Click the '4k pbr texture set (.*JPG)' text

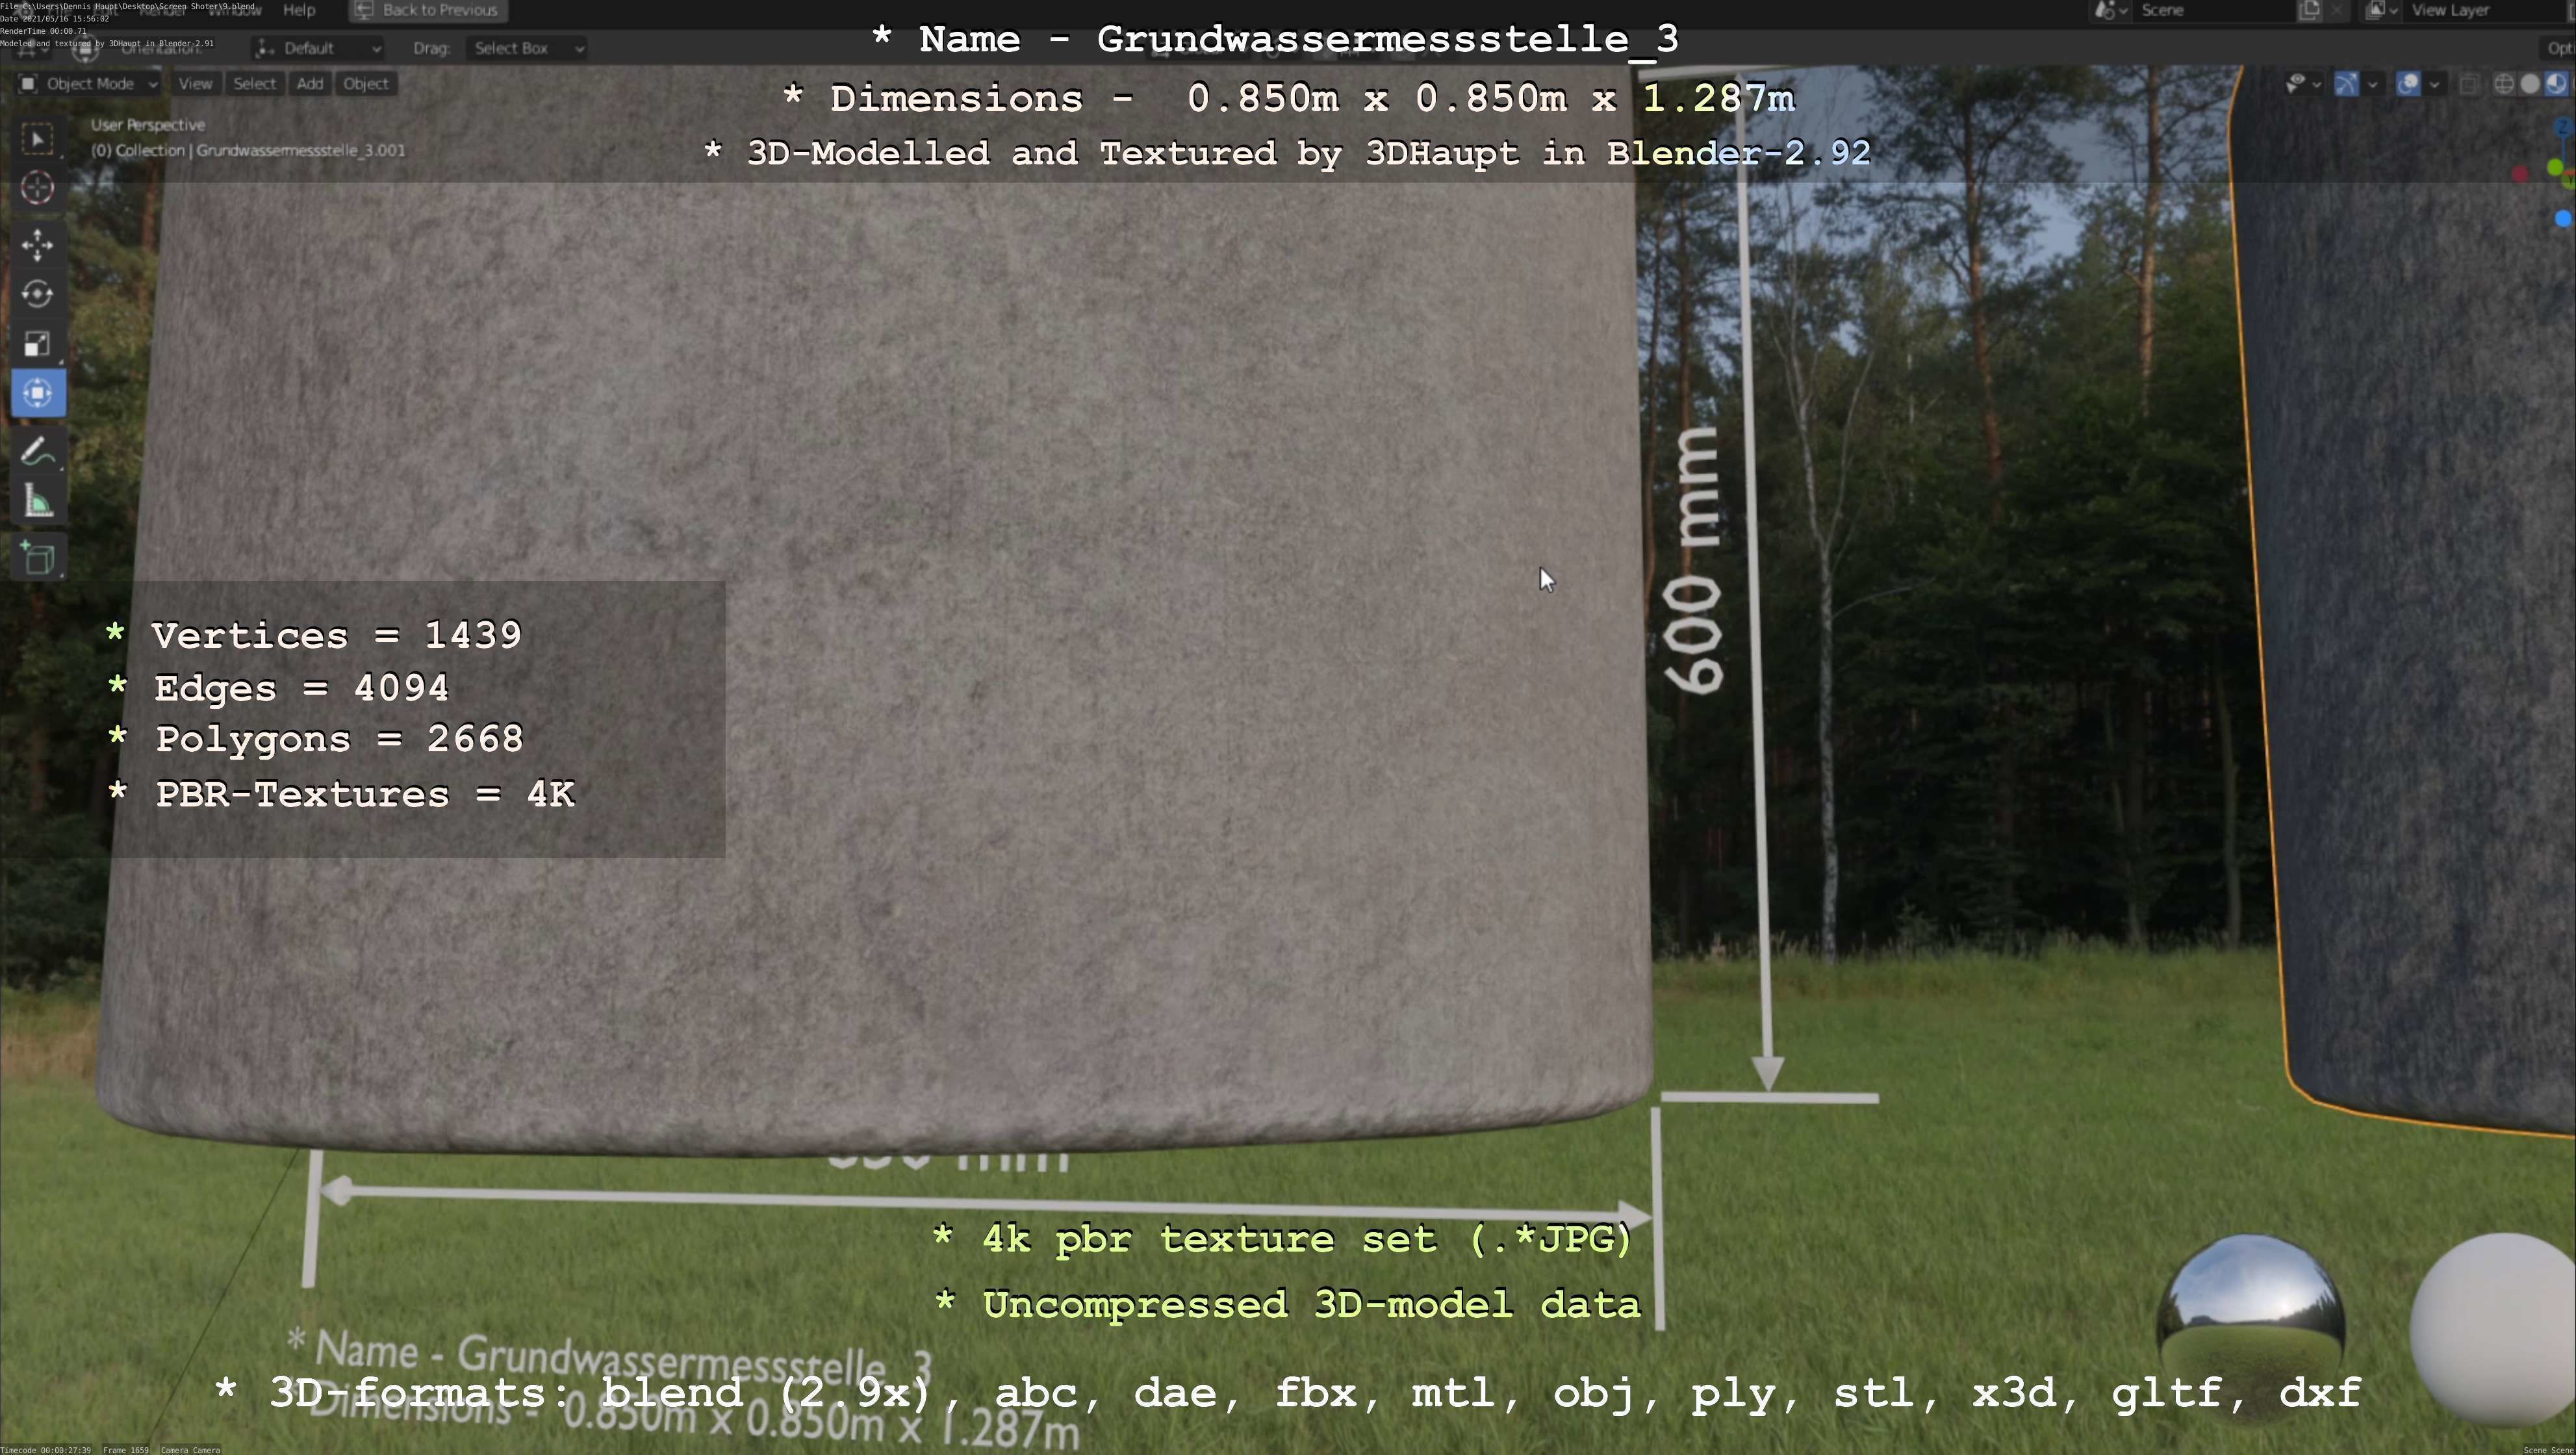click(x=1307, y=1240)
